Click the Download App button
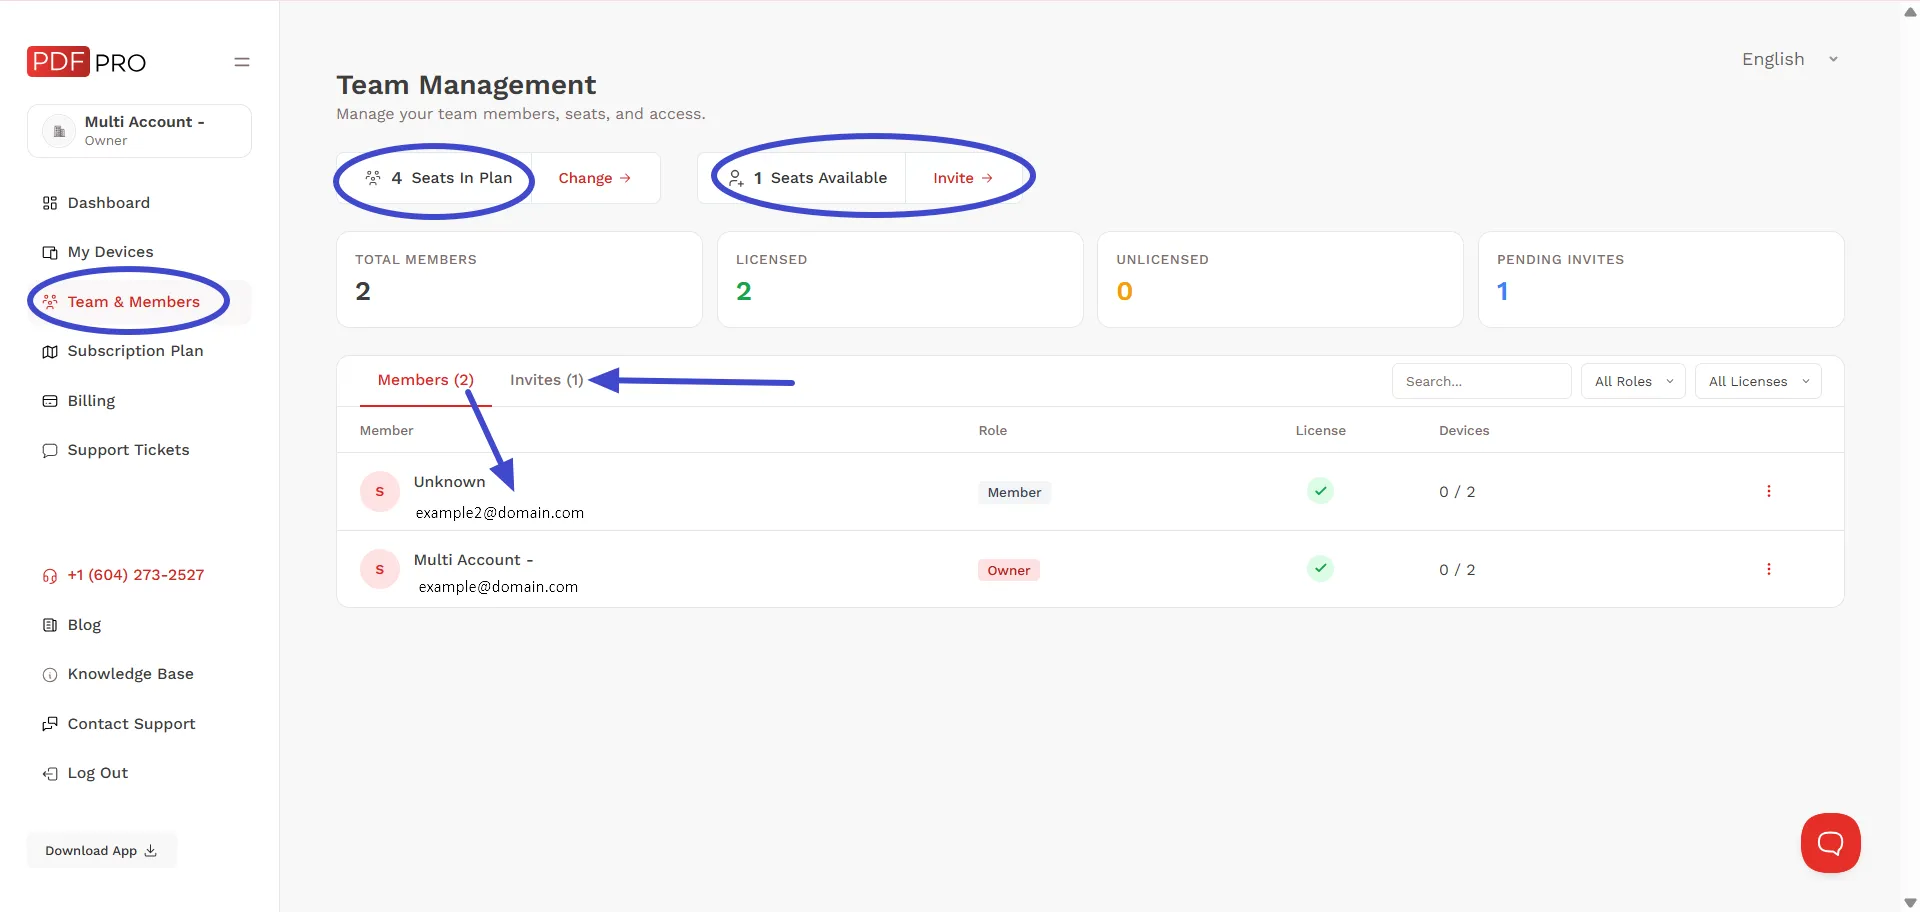 pos(102,851)
